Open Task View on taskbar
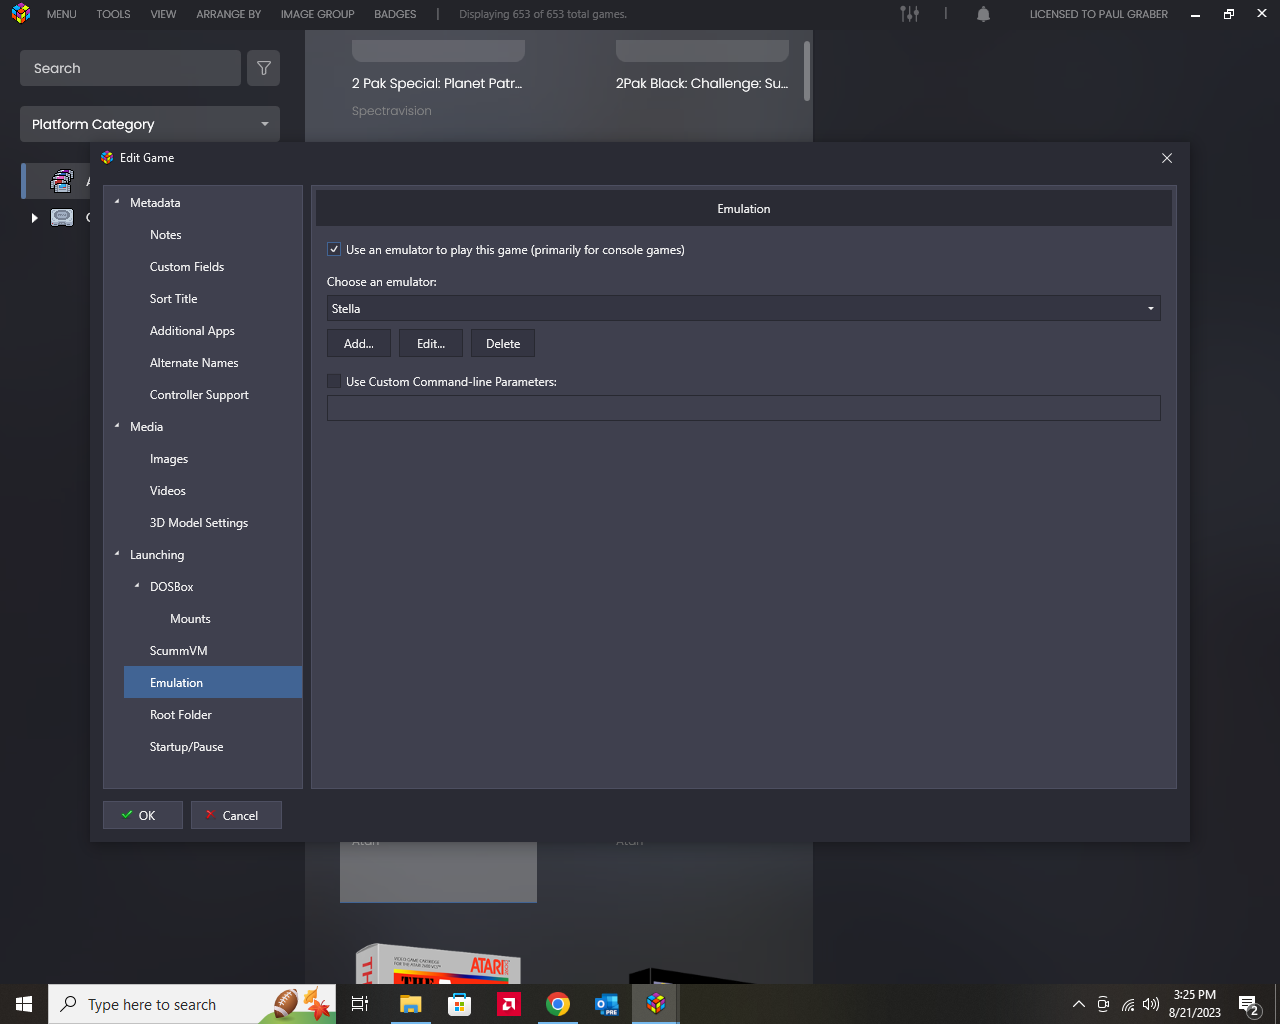This screenshot has width=1280, height=1024. 360,1004
